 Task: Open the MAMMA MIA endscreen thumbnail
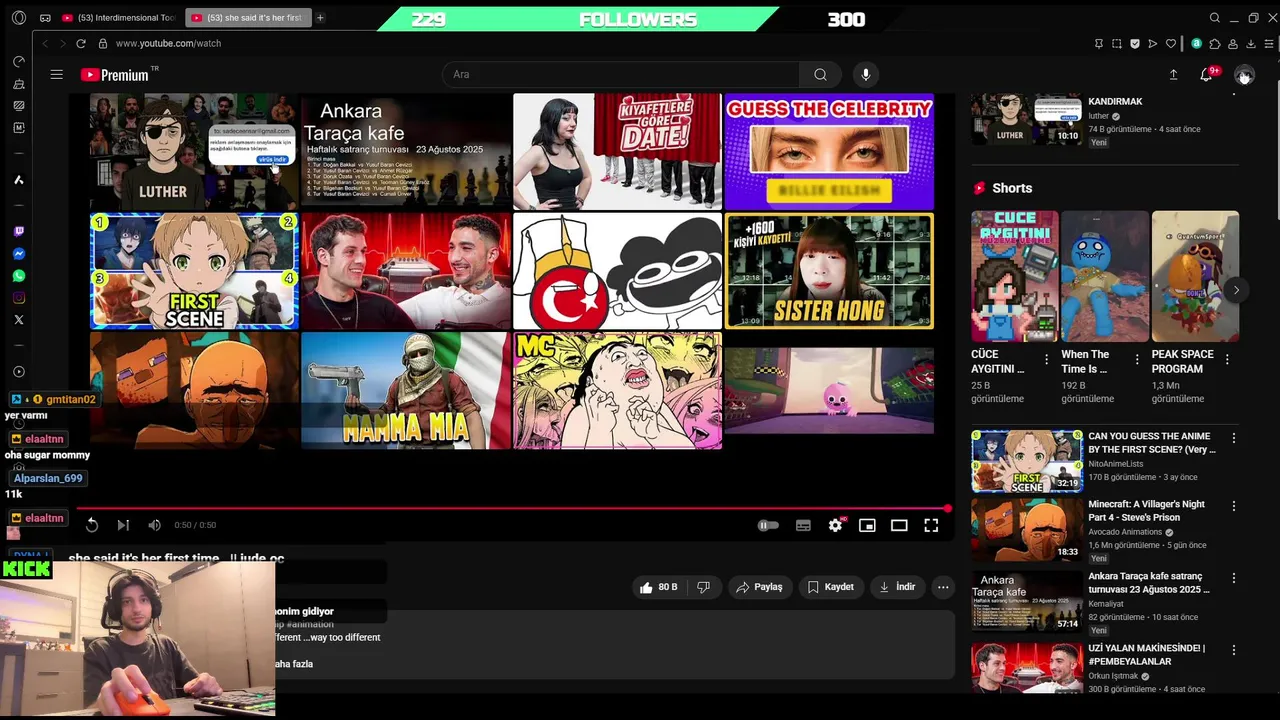[406, 390]
